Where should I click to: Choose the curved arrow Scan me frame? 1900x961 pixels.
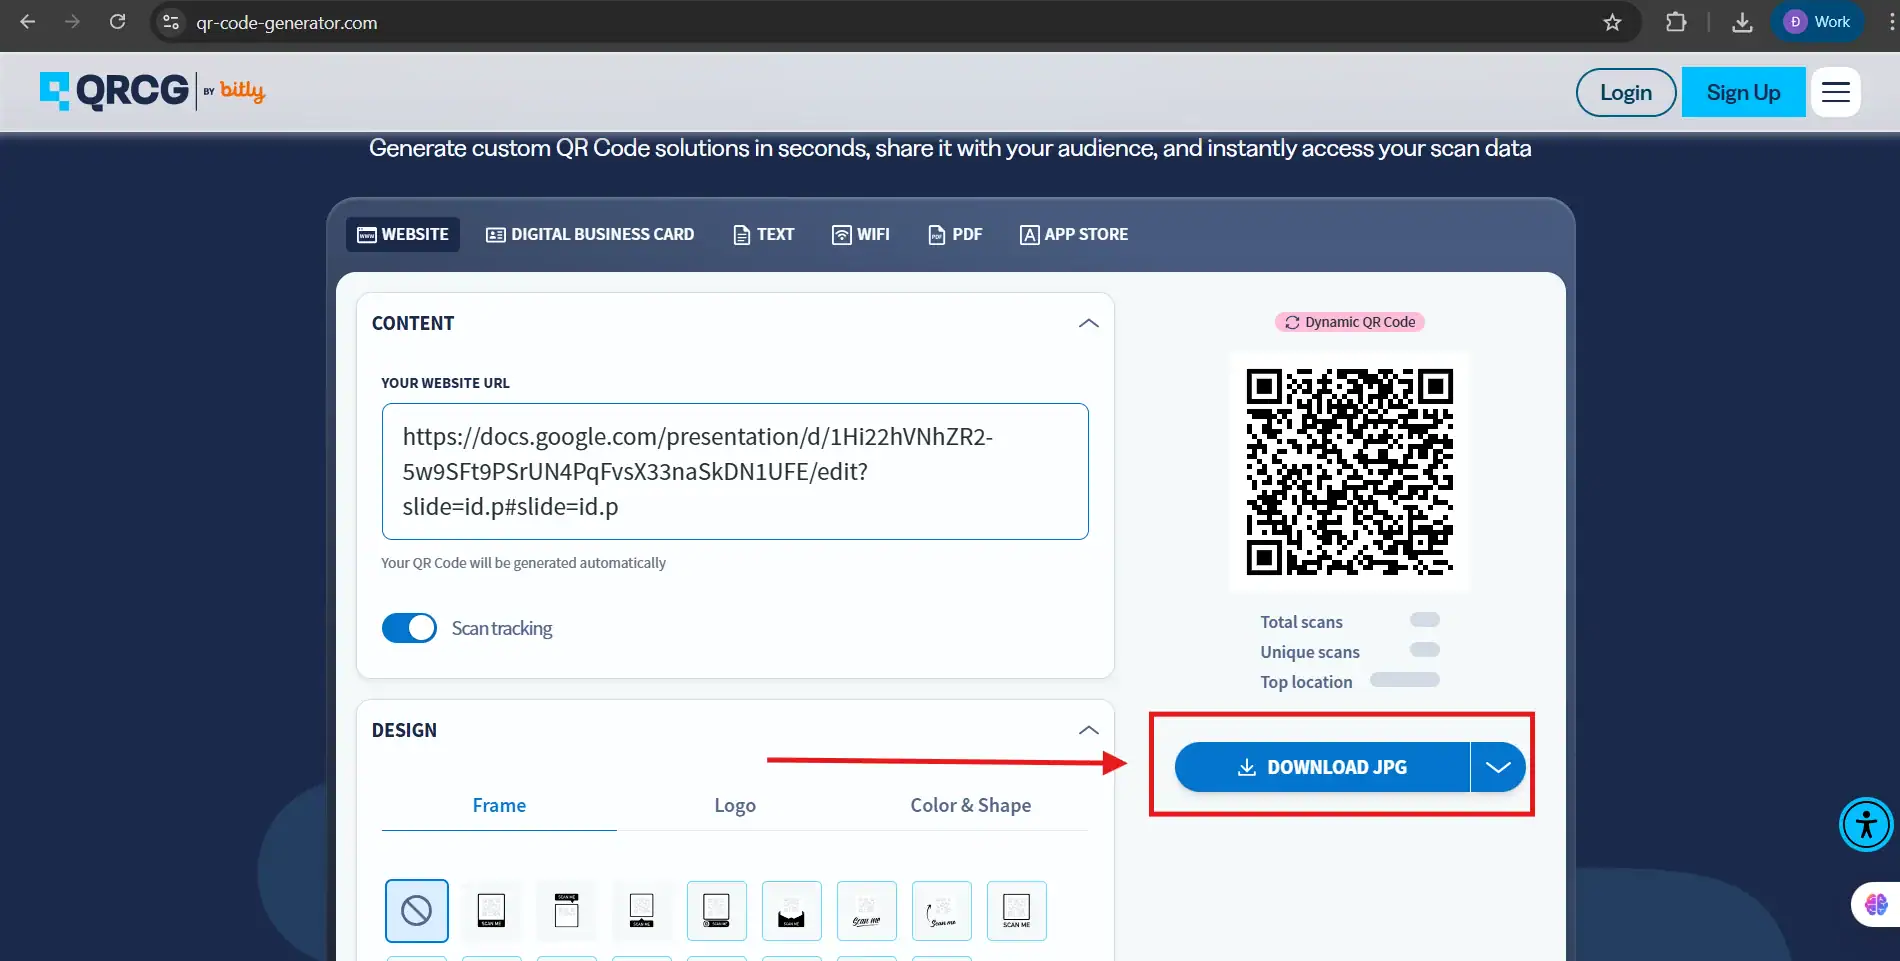click(941, 910)
